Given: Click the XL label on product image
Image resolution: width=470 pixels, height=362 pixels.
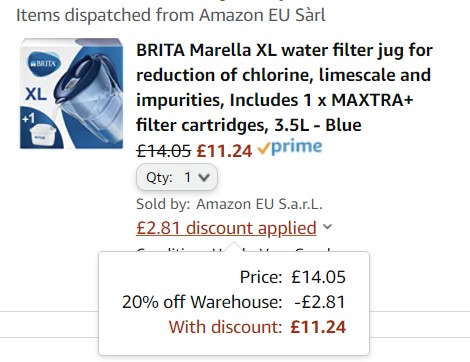Looking at the screenshot, I should [x=36, y=94].
